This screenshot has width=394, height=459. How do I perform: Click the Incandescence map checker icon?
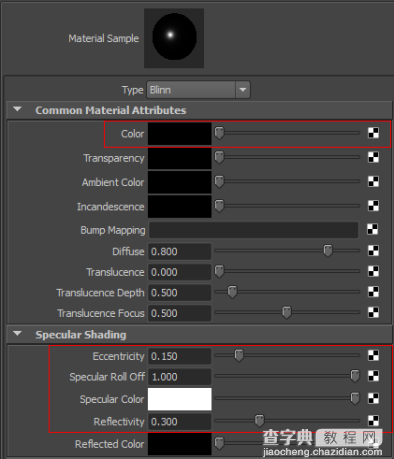point(373,206)
